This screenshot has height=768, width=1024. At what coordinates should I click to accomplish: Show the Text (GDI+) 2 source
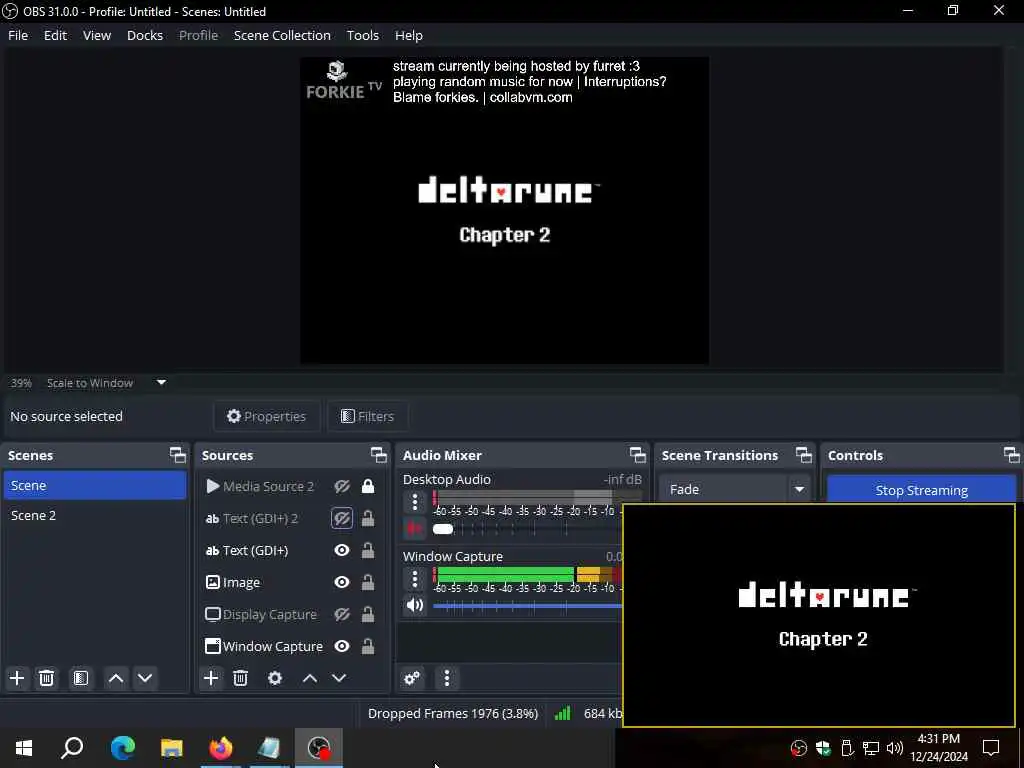click(342, 519)
